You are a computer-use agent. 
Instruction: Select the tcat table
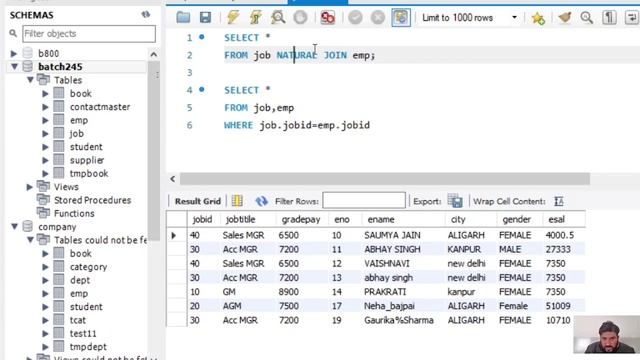point(78,320)
